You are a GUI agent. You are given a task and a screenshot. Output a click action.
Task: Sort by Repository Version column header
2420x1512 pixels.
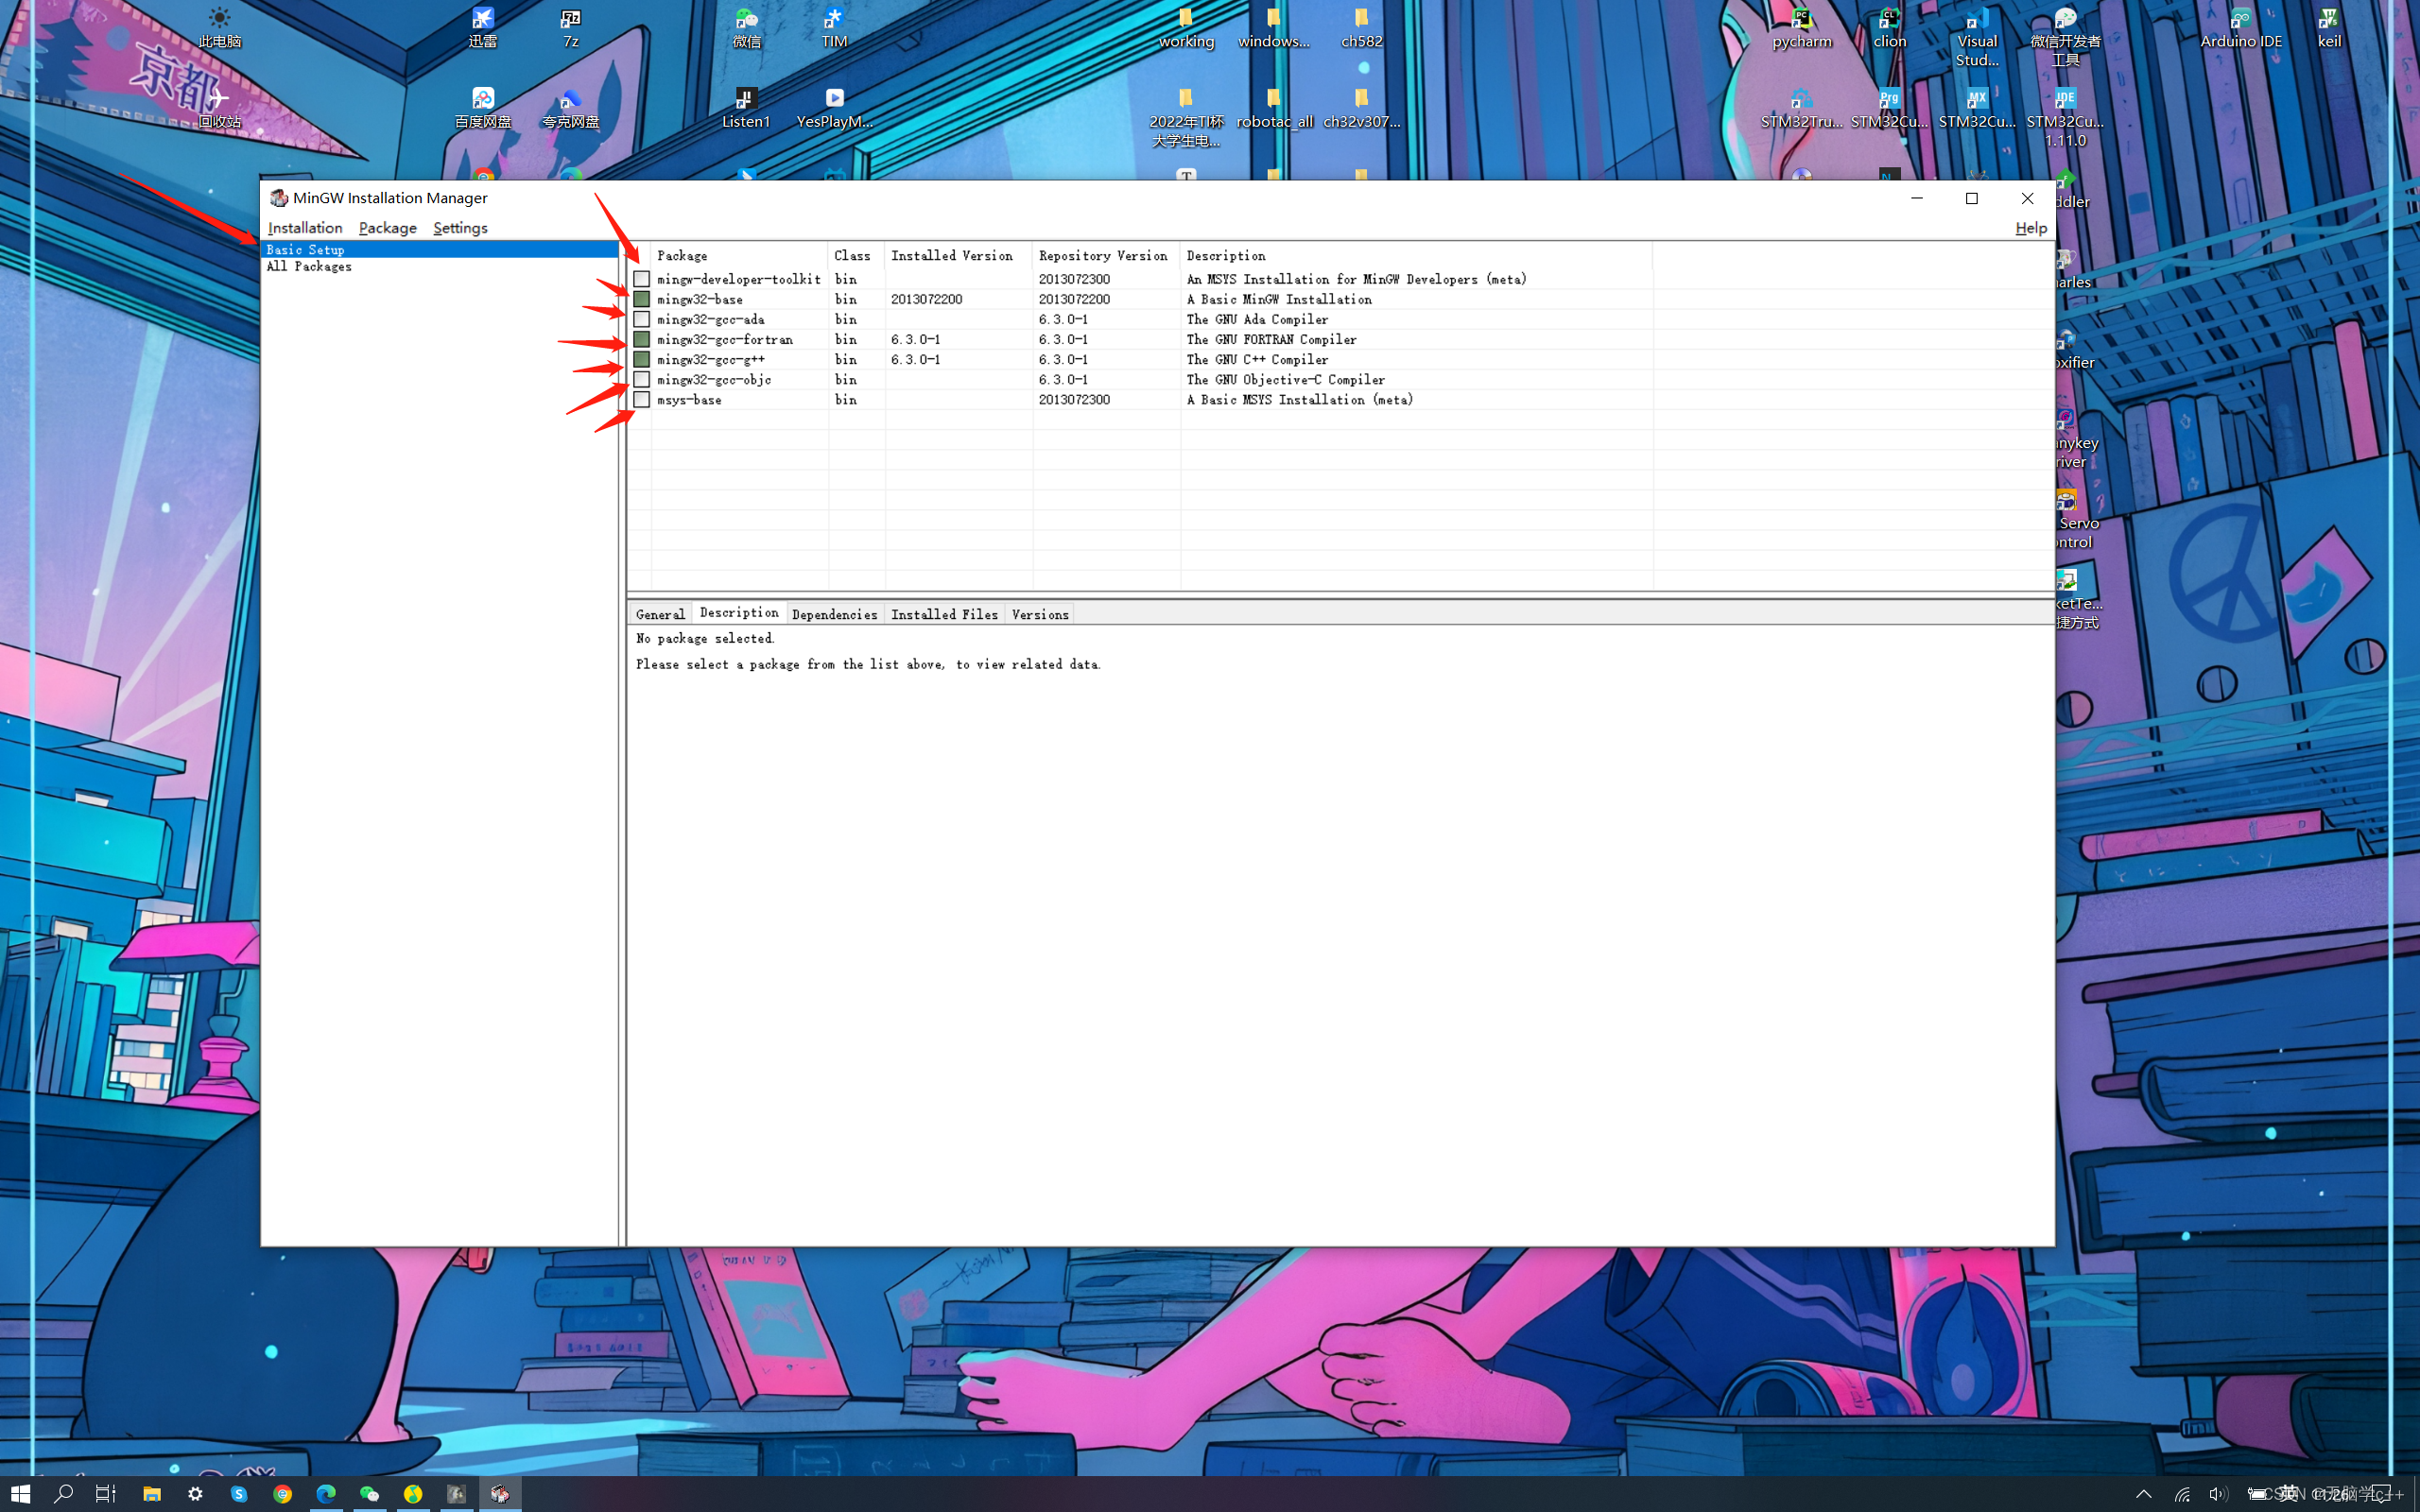coord(1106,256)
